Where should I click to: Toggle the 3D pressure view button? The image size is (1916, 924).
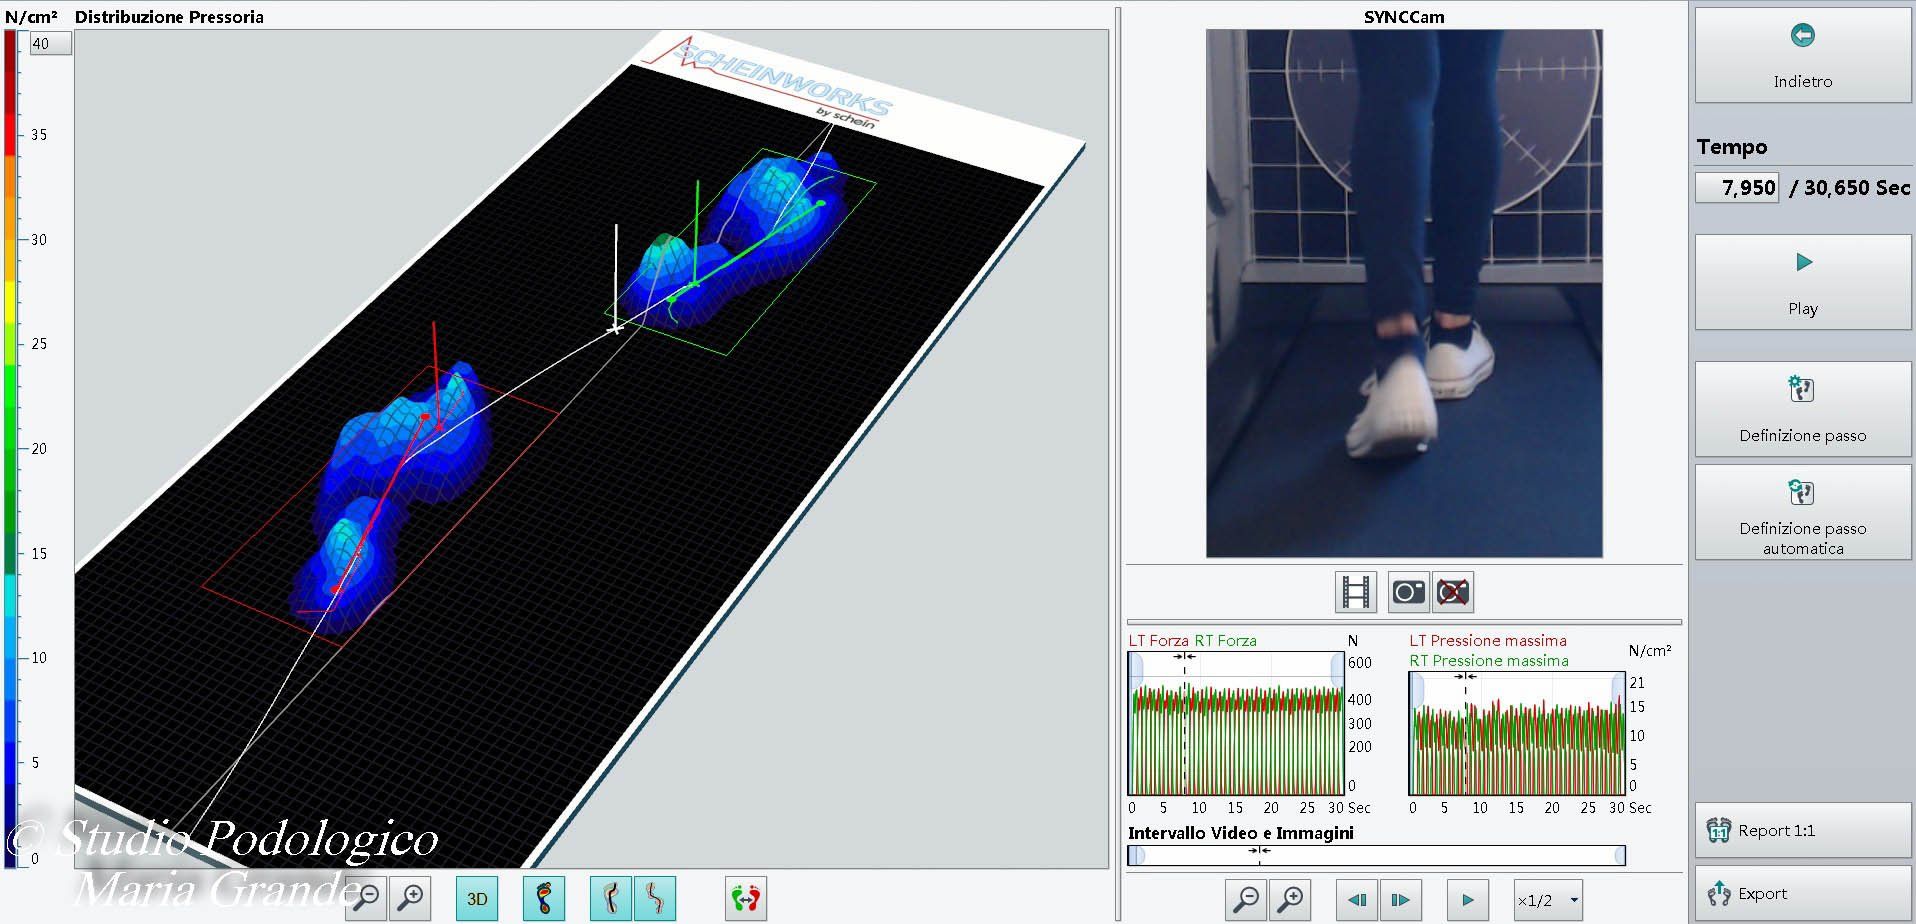[x=477, y=899]
